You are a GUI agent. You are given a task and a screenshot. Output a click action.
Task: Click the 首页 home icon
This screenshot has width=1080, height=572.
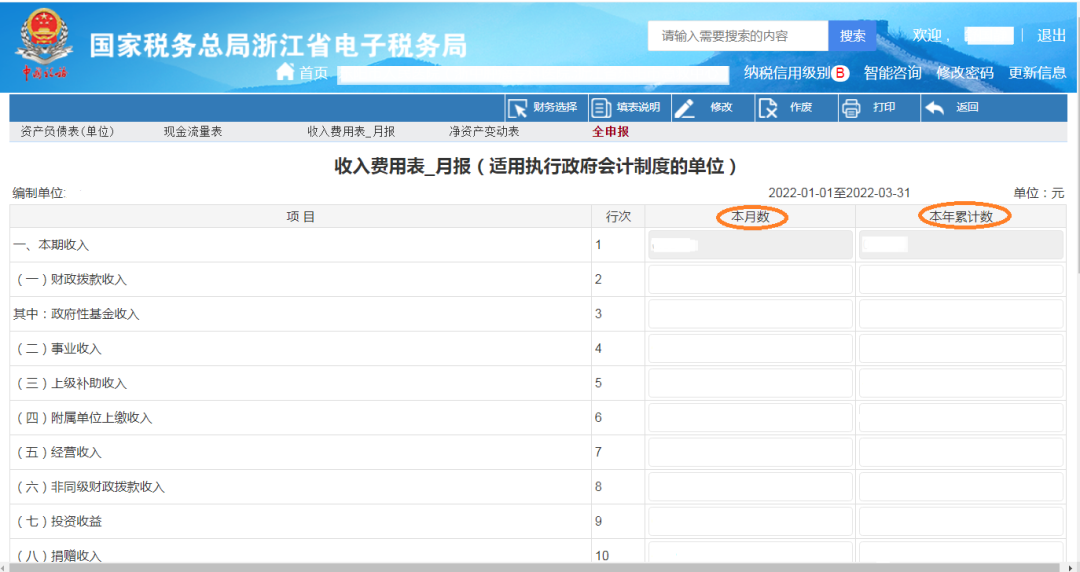(285, 72)
